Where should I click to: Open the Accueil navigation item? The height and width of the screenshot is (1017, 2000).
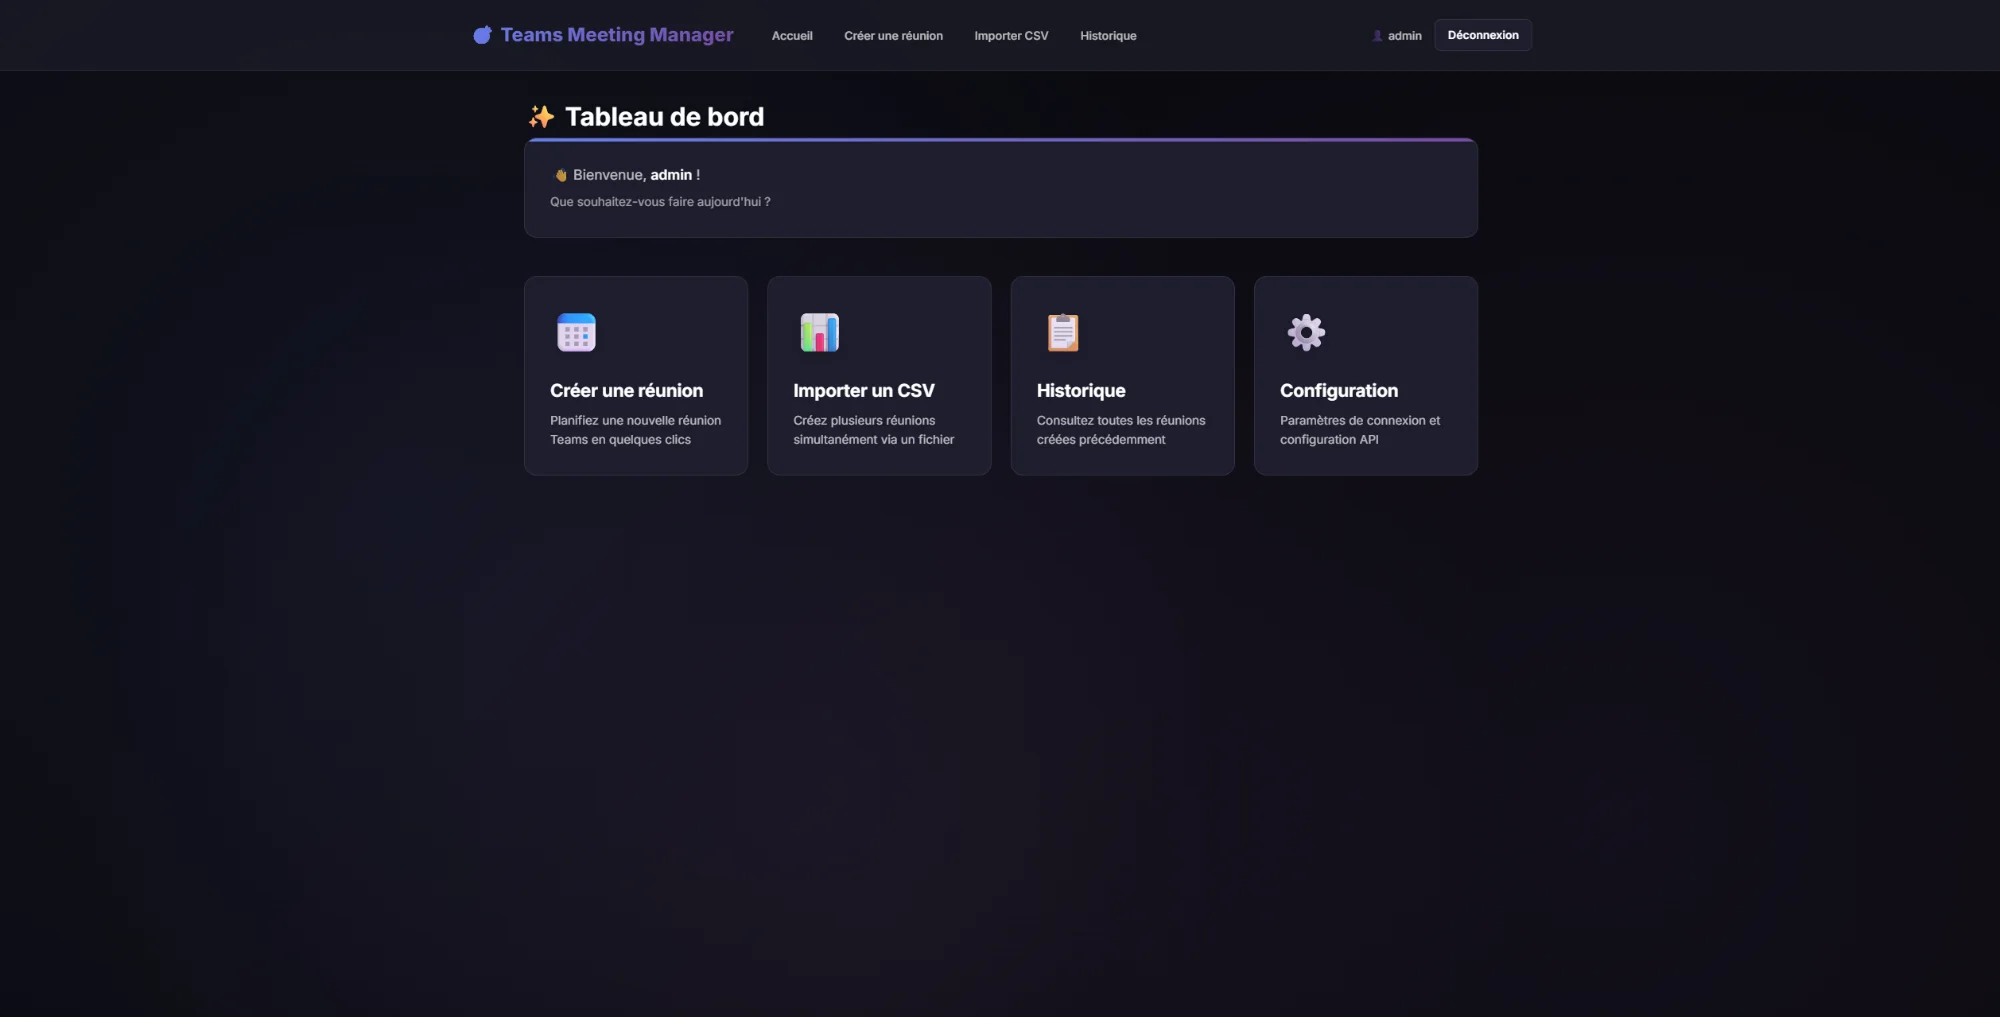click(x=791, y=35)
